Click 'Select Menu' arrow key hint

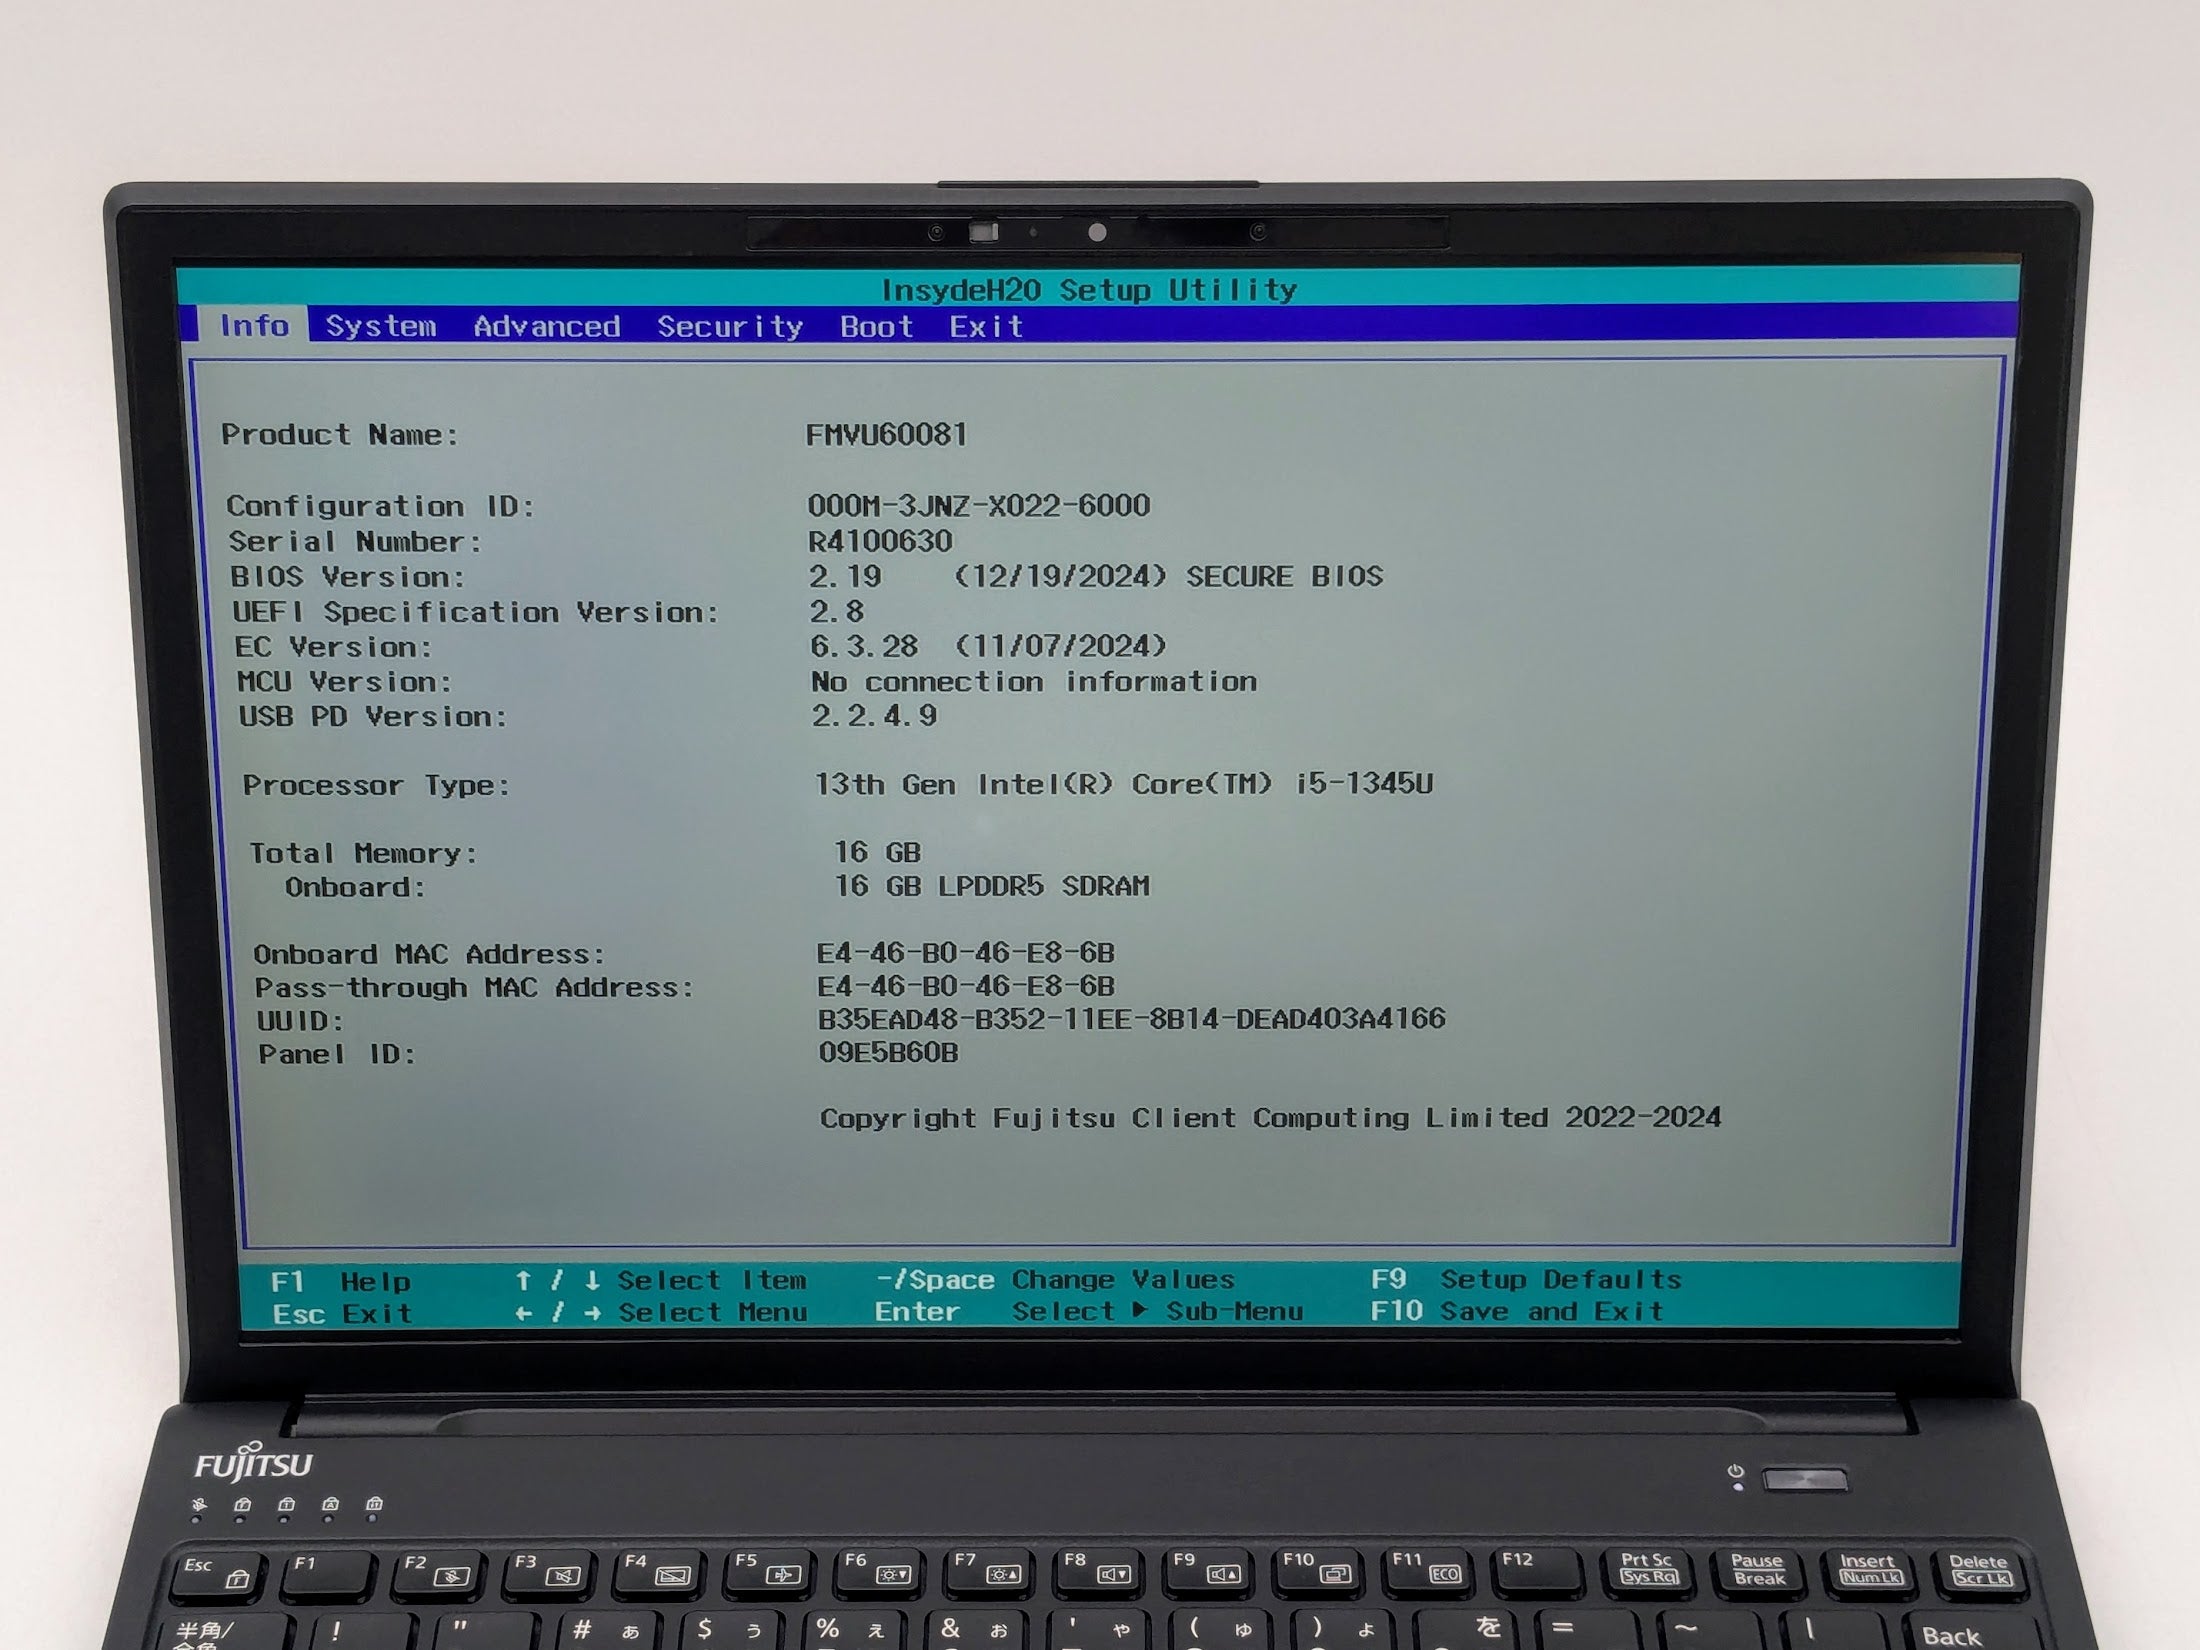click(661, 1312)
